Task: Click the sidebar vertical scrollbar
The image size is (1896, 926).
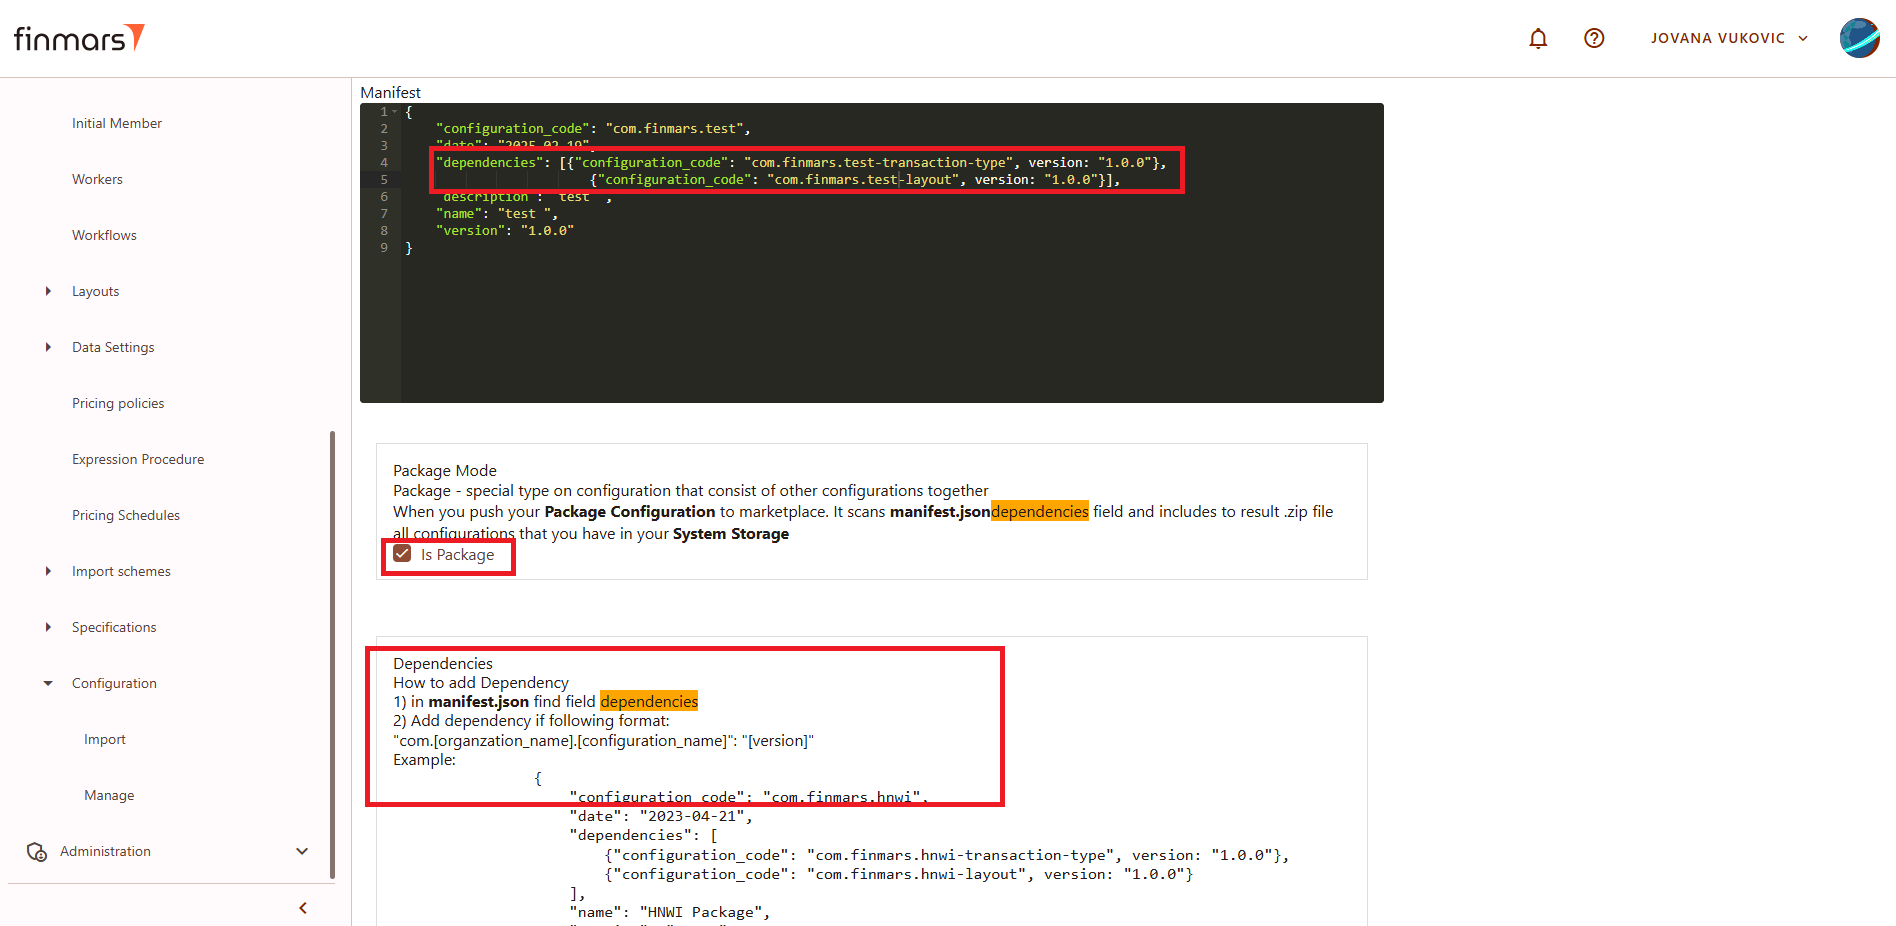Action: click(x=332, y=655)
